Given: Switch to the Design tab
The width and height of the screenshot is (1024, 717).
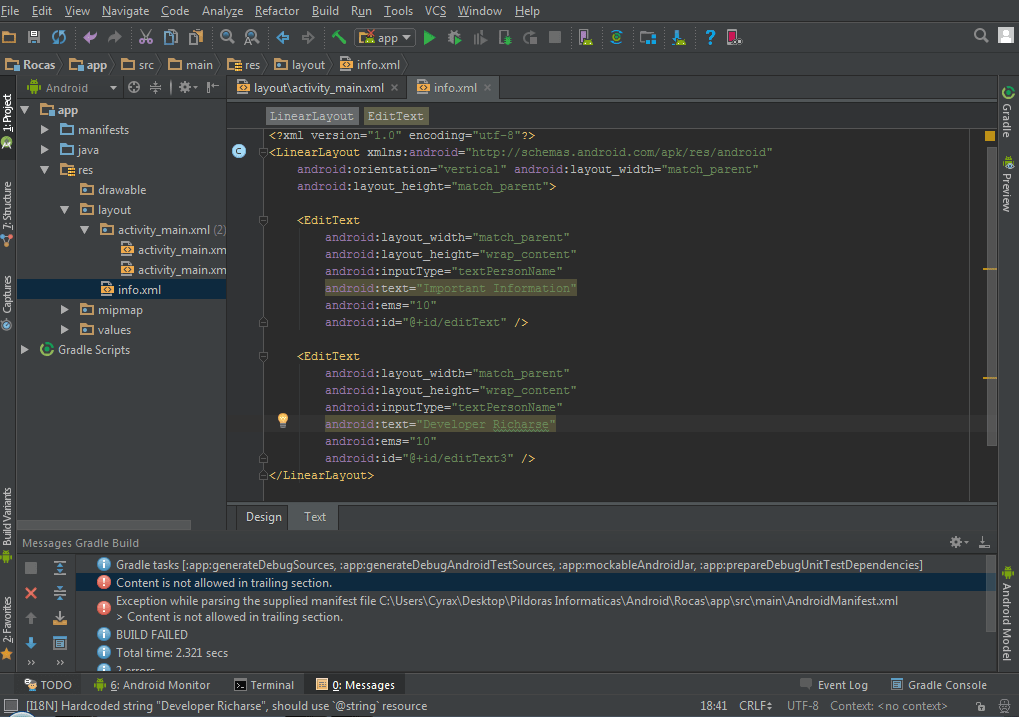Looking at the screenshot, I should click(x=264, y=517).
